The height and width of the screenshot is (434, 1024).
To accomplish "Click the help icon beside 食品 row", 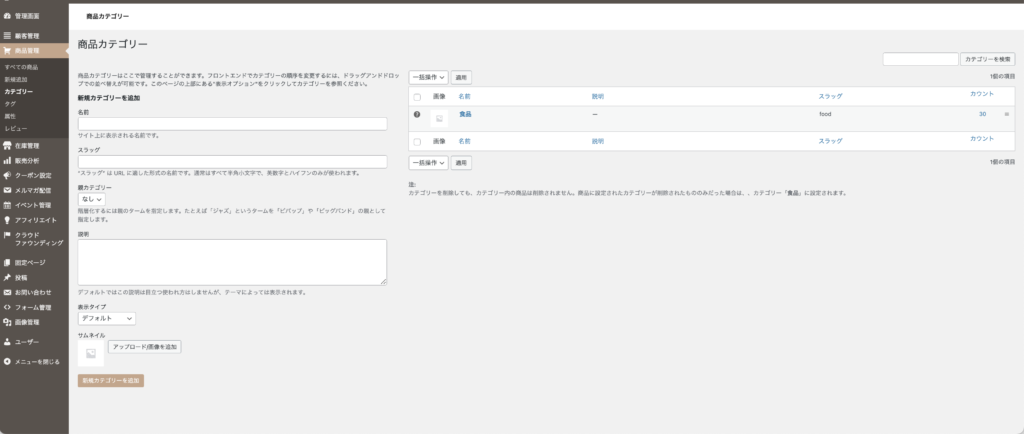I will (417, 115).
